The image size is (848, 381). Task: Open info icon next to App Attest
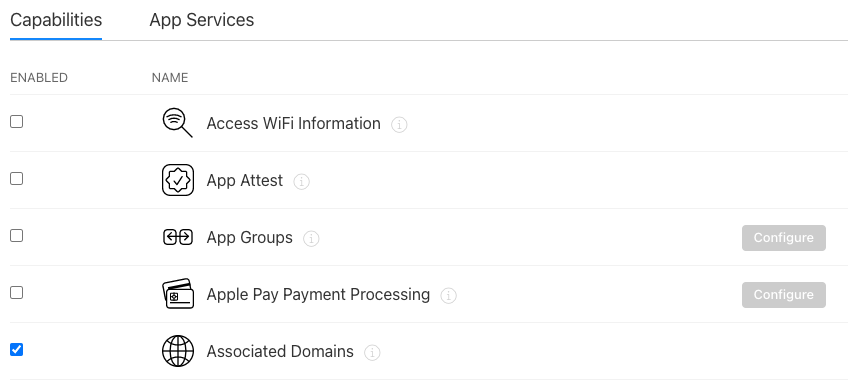coord(301,181)
